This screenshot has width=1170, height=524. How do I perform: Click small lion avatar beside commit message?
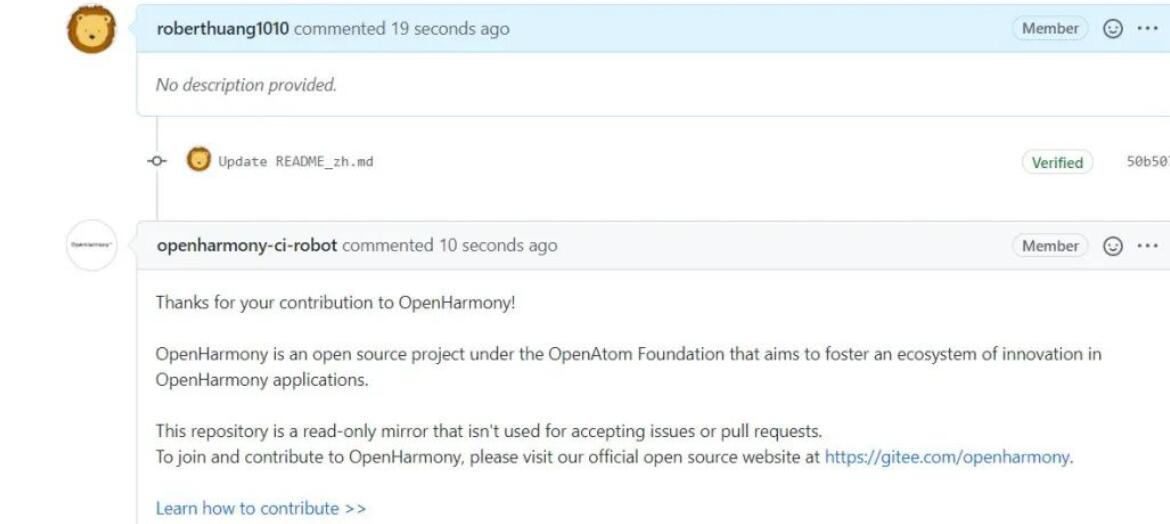coord(198,160)
